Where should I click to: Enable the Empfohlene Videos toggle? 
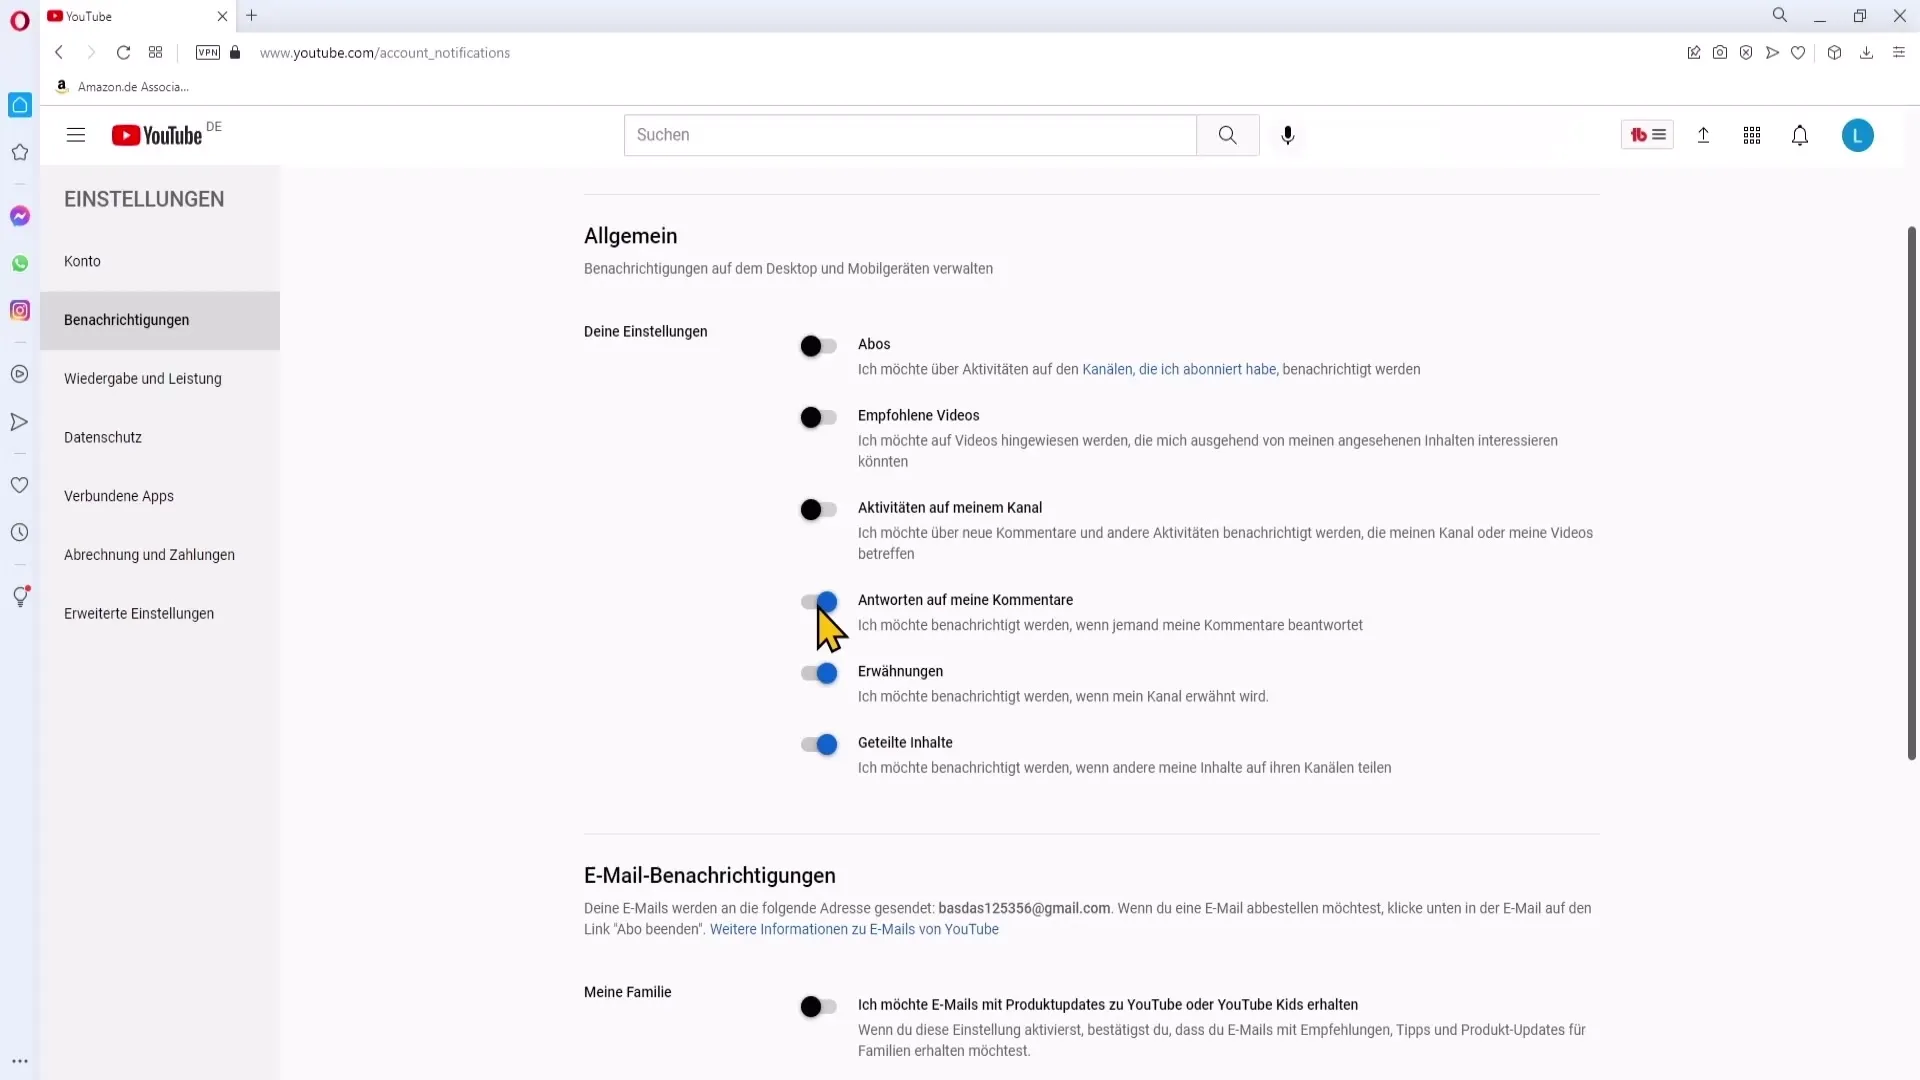point(818,418)
